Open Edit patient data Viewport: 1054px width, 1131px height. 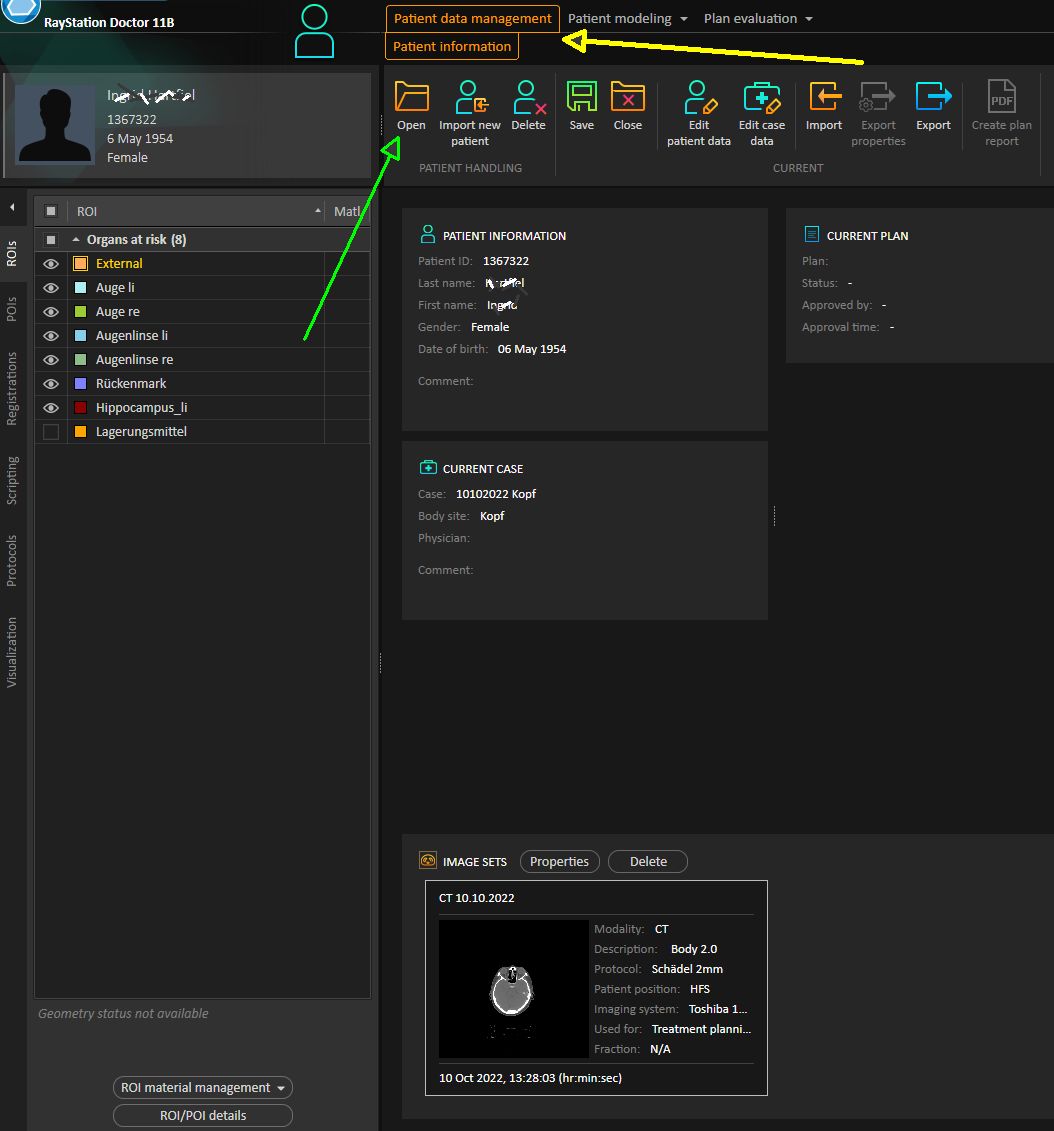tap(699, 98)
